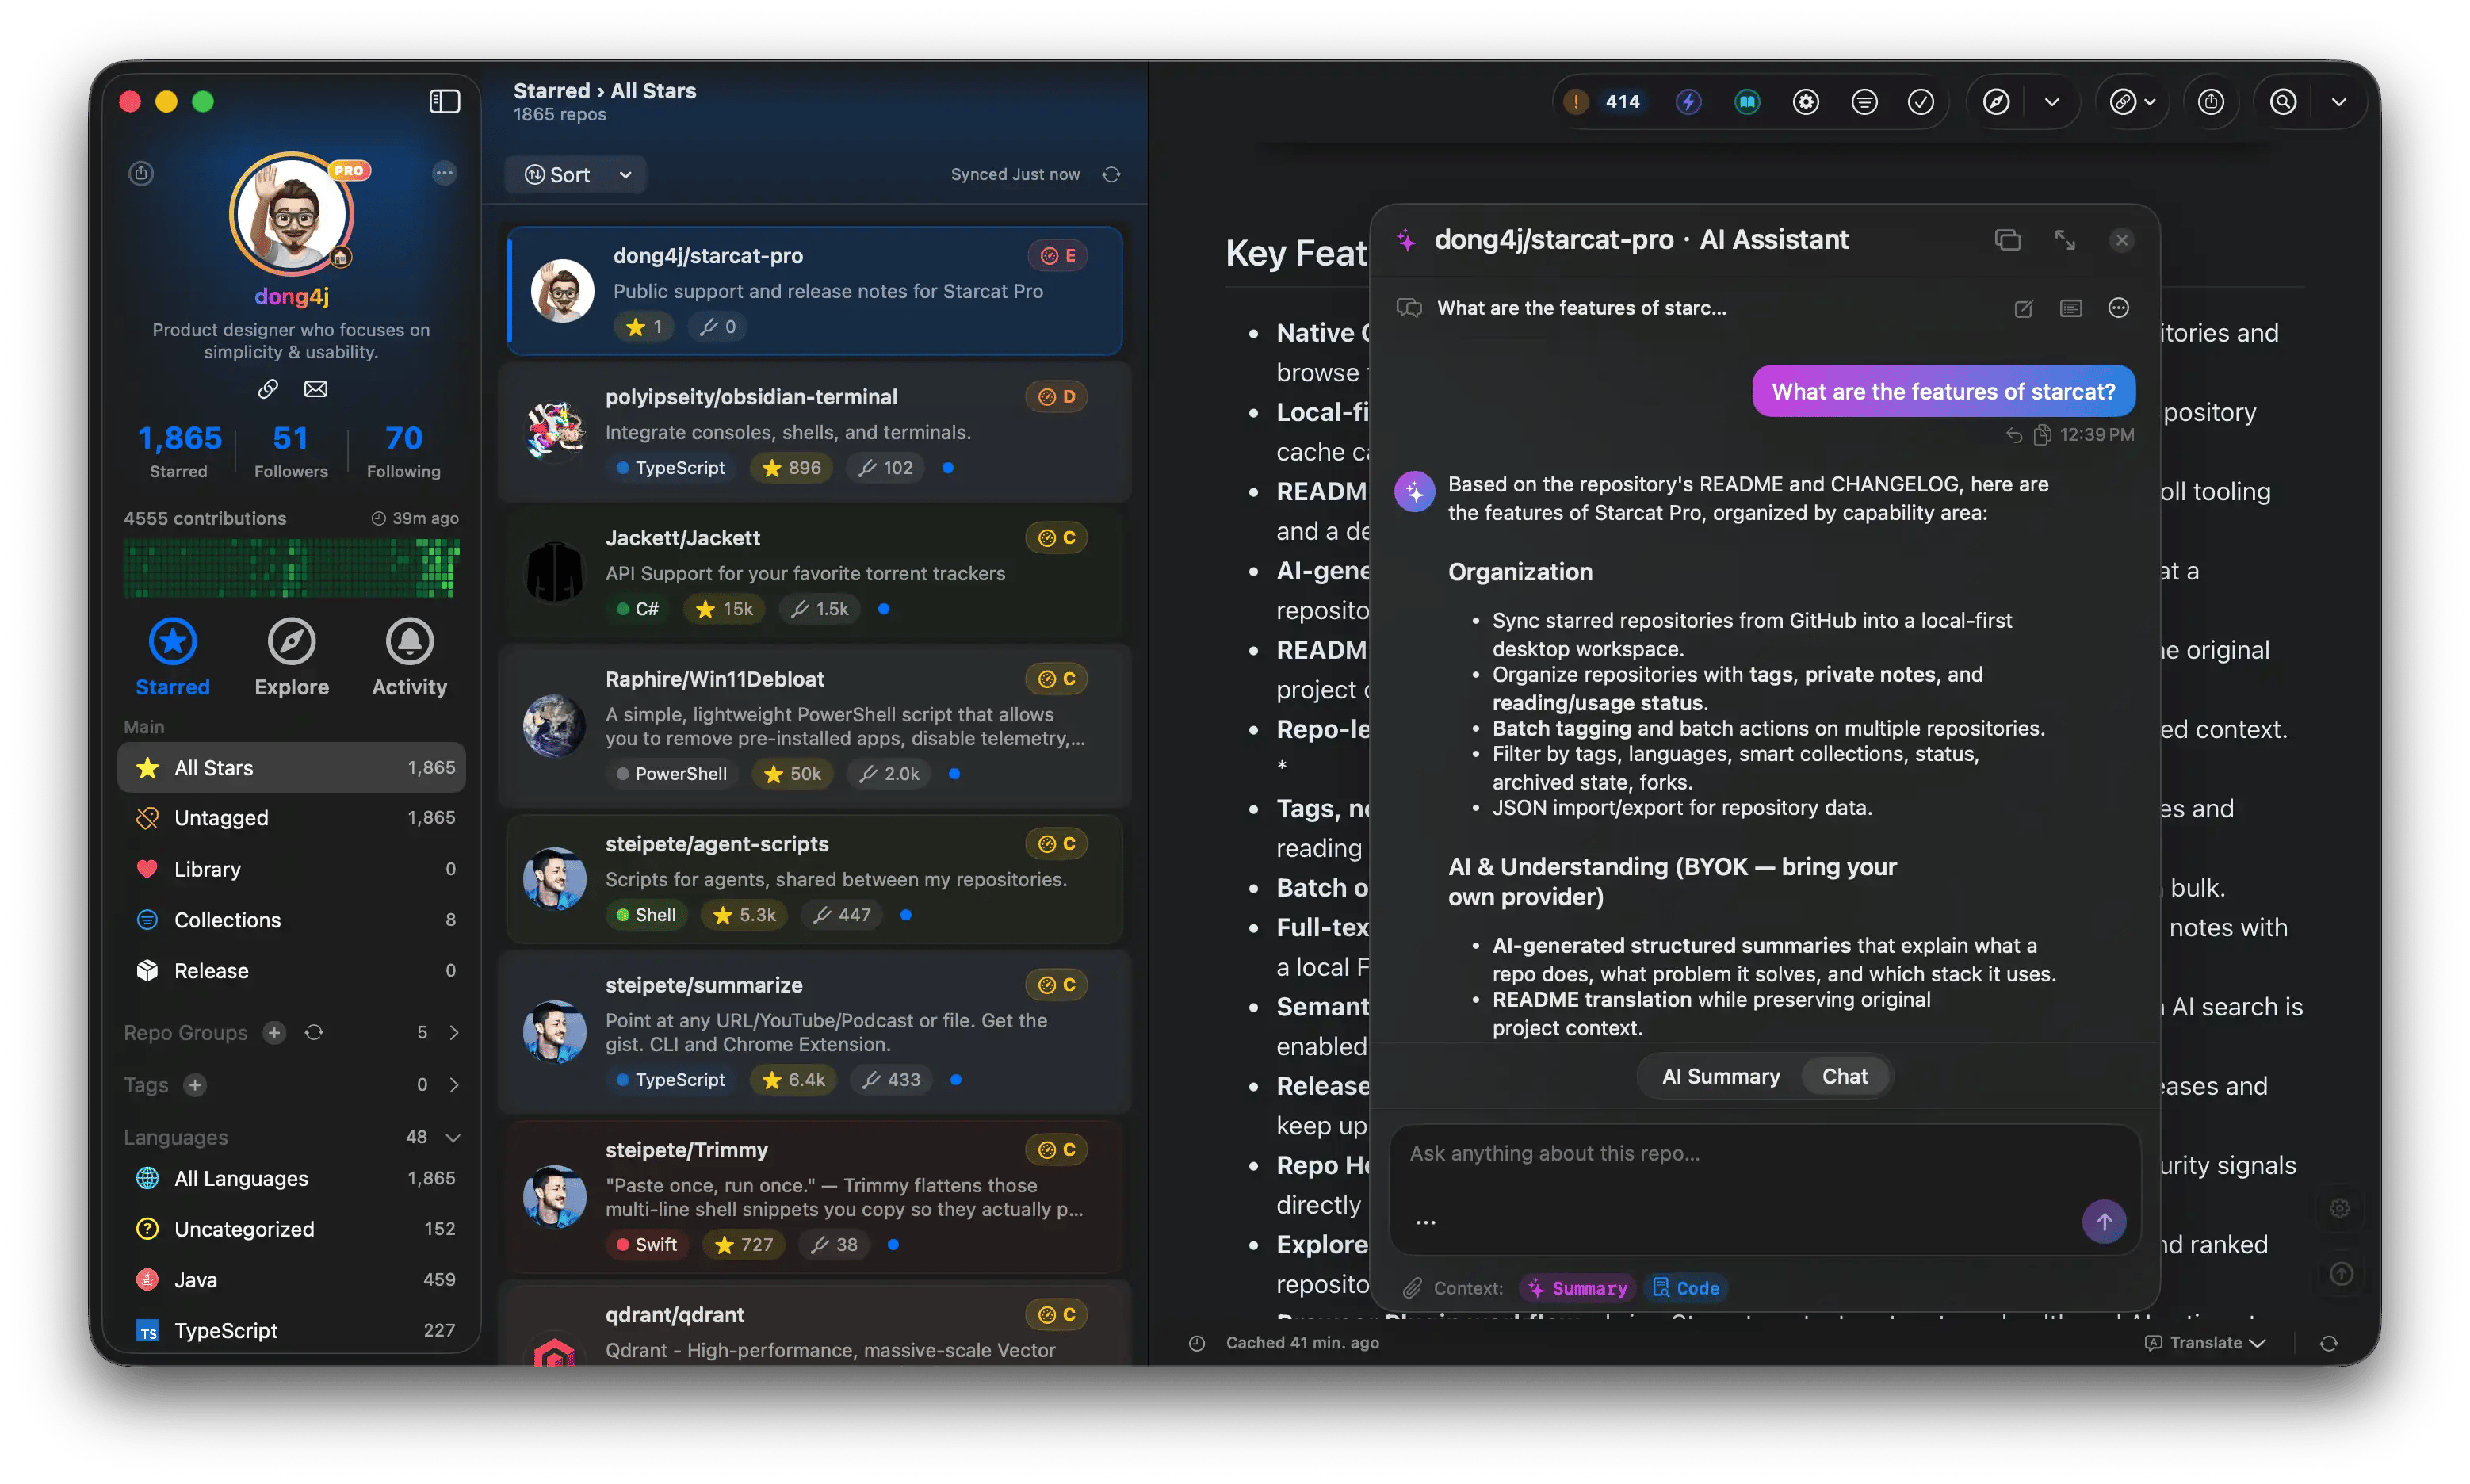2470x1484 pixels.
Task: Add a new tag with the plus button
Action: pos(195,1085)
